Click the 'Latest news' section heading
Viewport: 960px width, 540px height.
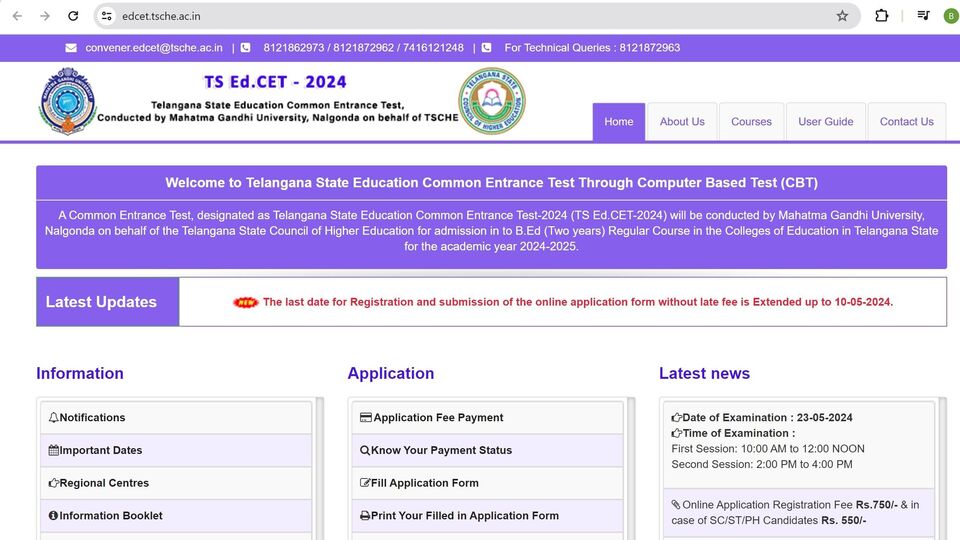(x=704, y=373)
